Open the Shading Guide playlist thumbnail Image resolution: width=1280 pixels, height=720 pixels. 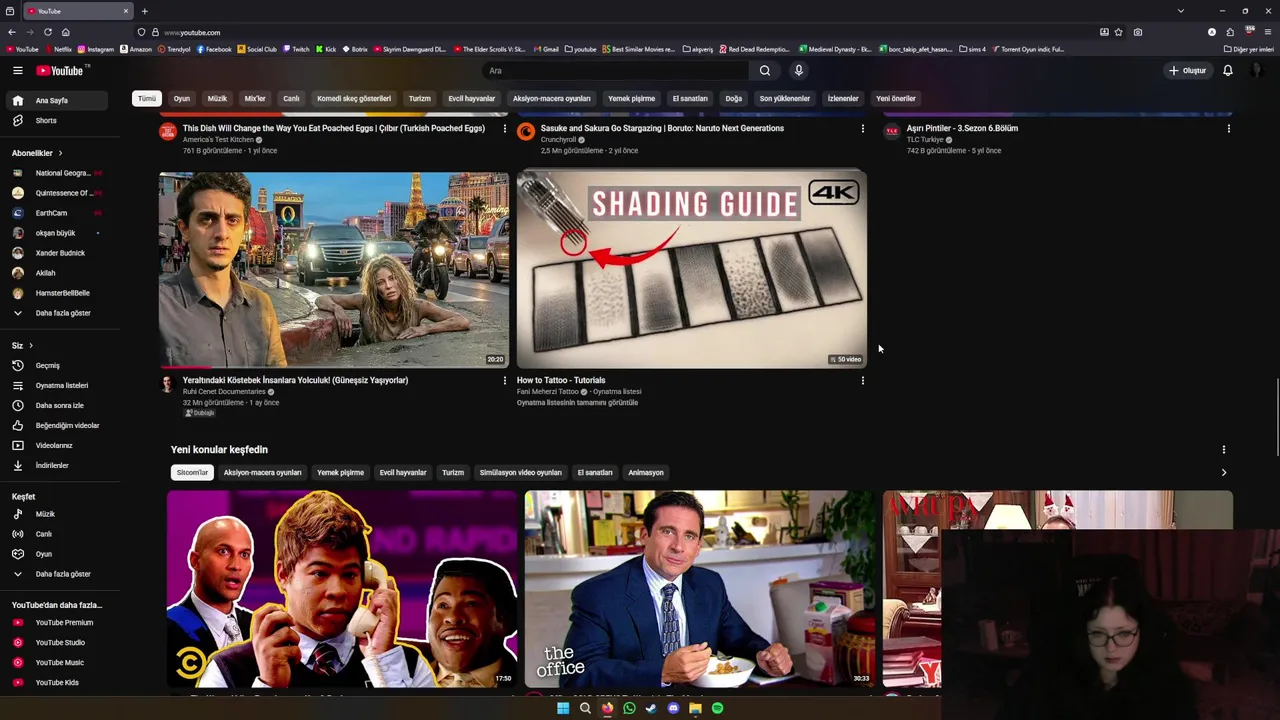point(692,270)
